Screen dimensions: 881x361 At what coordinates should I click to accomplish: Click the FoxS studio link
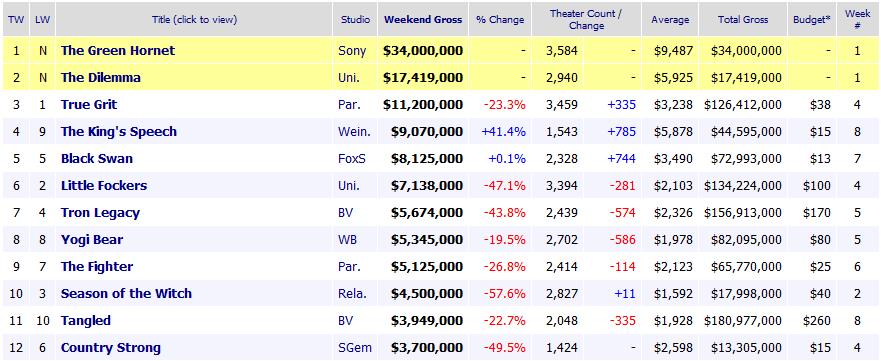(x=352, y=158)
